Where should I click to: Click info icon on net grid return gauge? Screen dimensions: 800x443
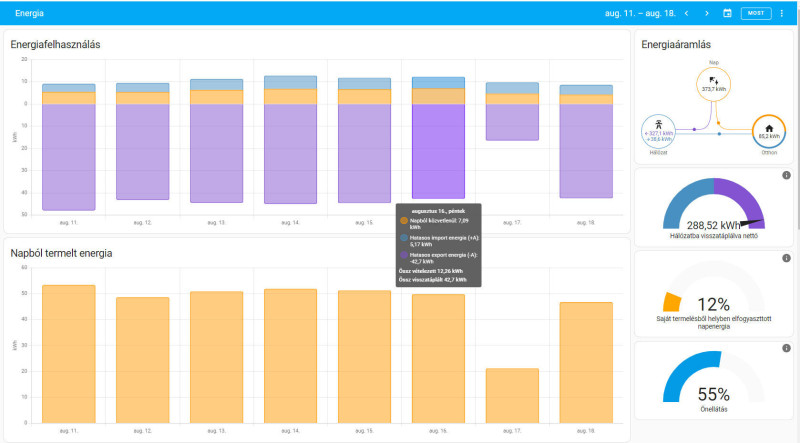(x=786, y=175)
